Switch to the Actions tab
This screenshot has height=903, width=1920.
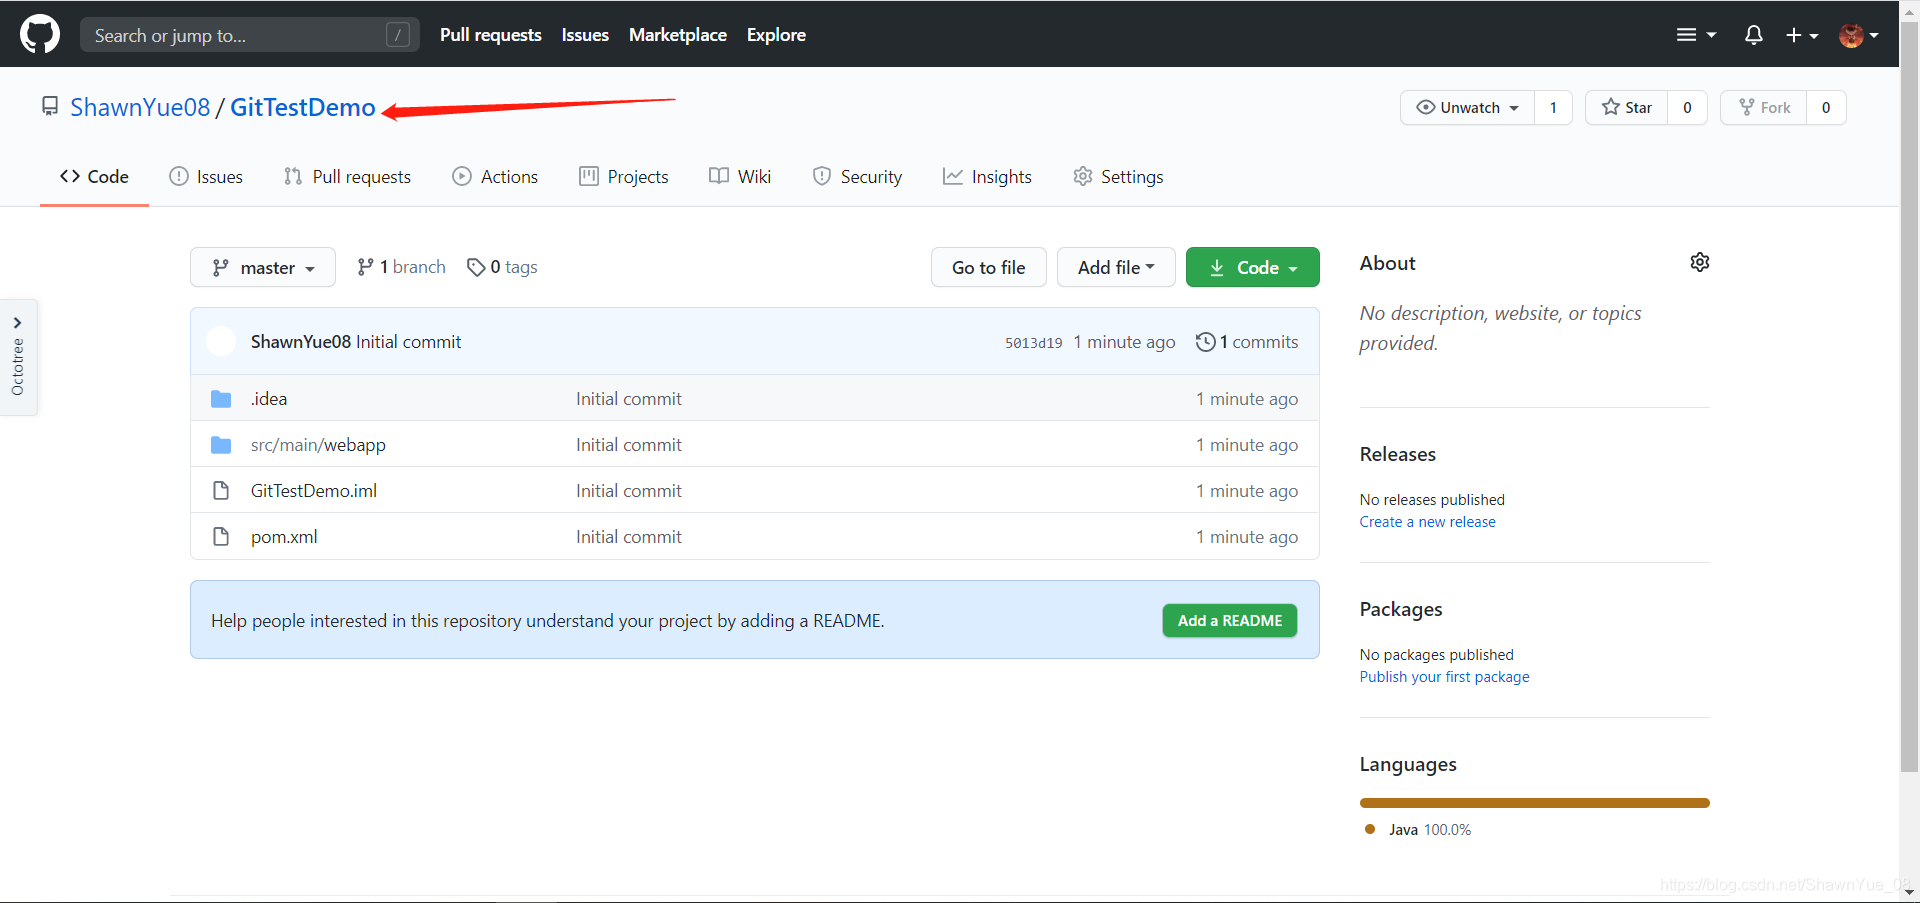pos(495,177)
